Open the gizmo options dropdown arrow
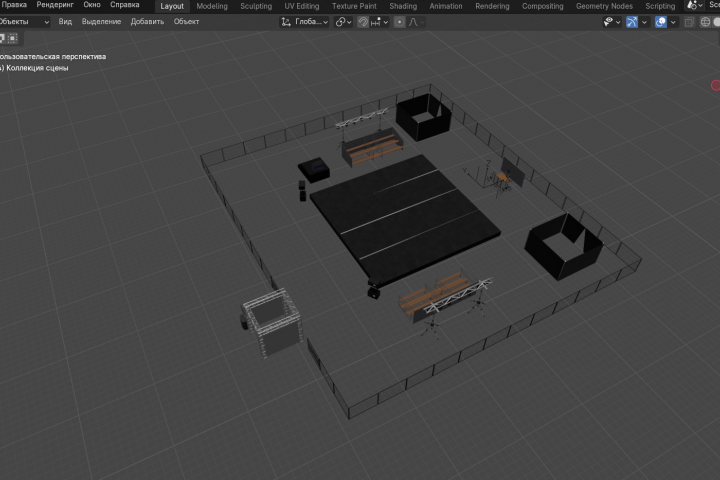The image size is (720, 480). (x=644, y=22)
